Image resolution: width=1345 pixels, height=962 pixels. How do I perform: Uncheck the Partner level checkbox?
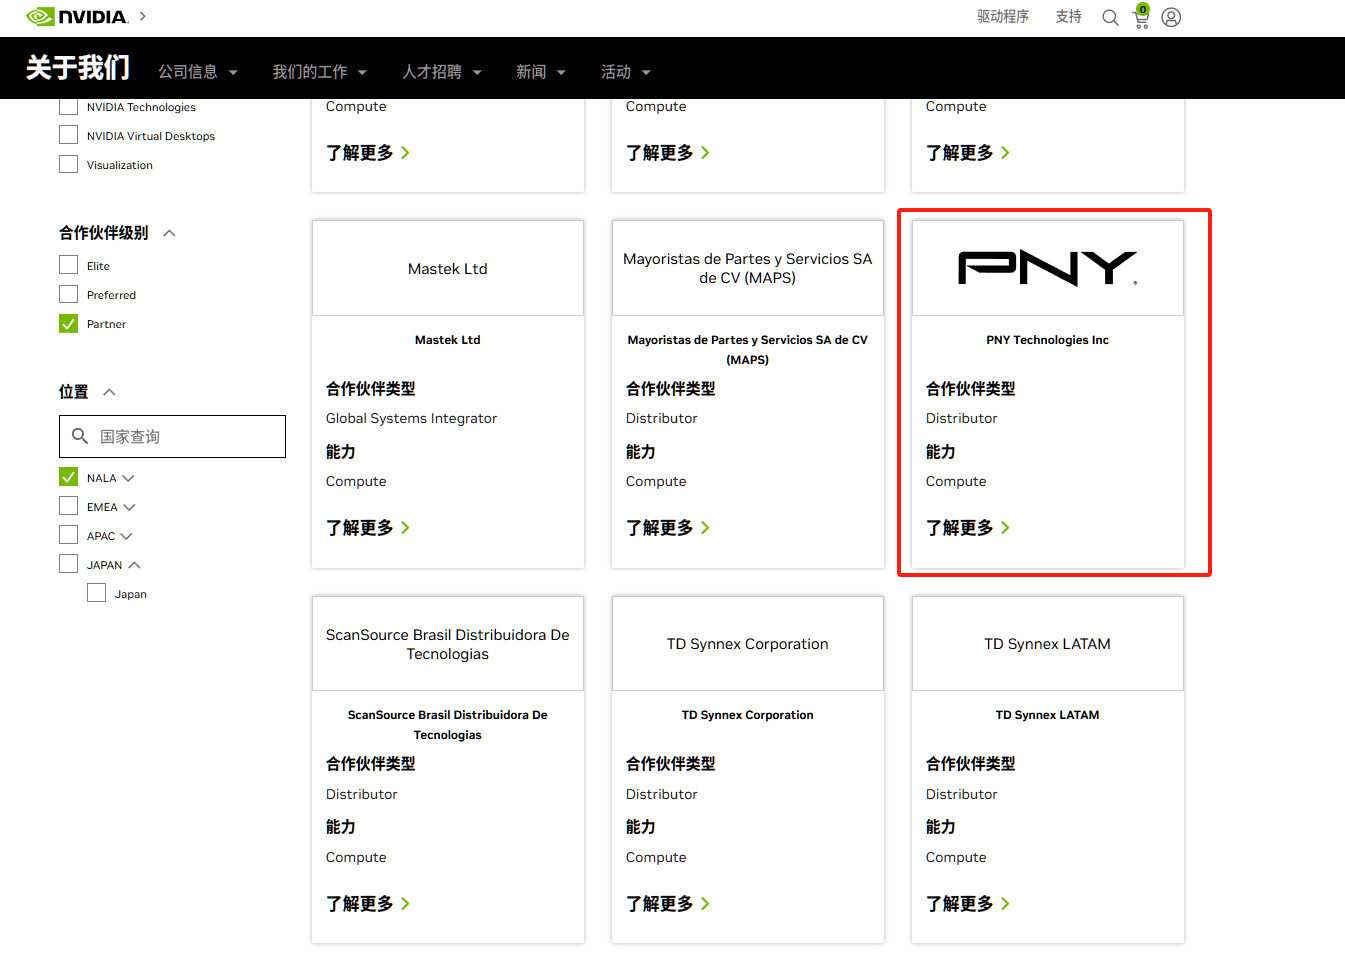68,323
